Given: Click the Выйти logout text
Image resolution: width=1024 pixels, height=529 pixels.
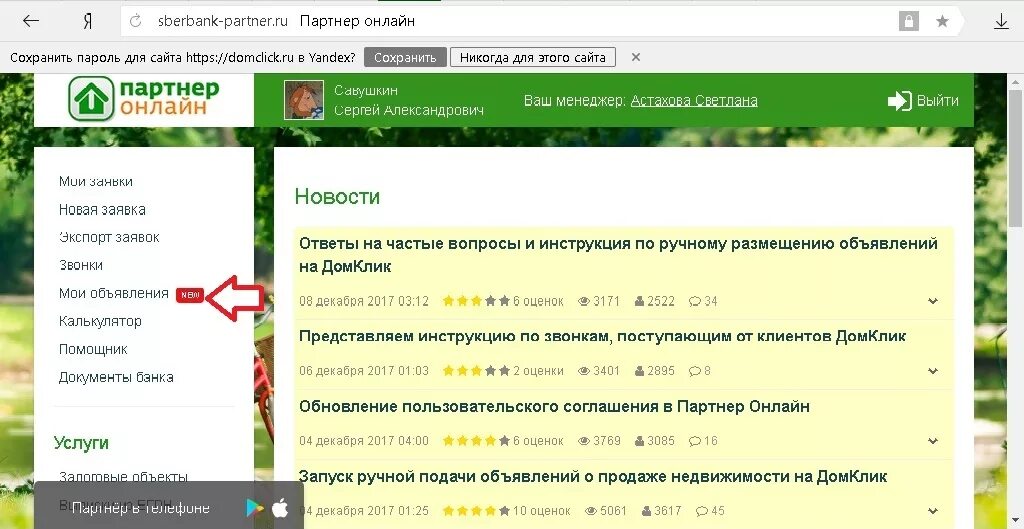Looking at the screenshot, I should click(x=938, y=101).
